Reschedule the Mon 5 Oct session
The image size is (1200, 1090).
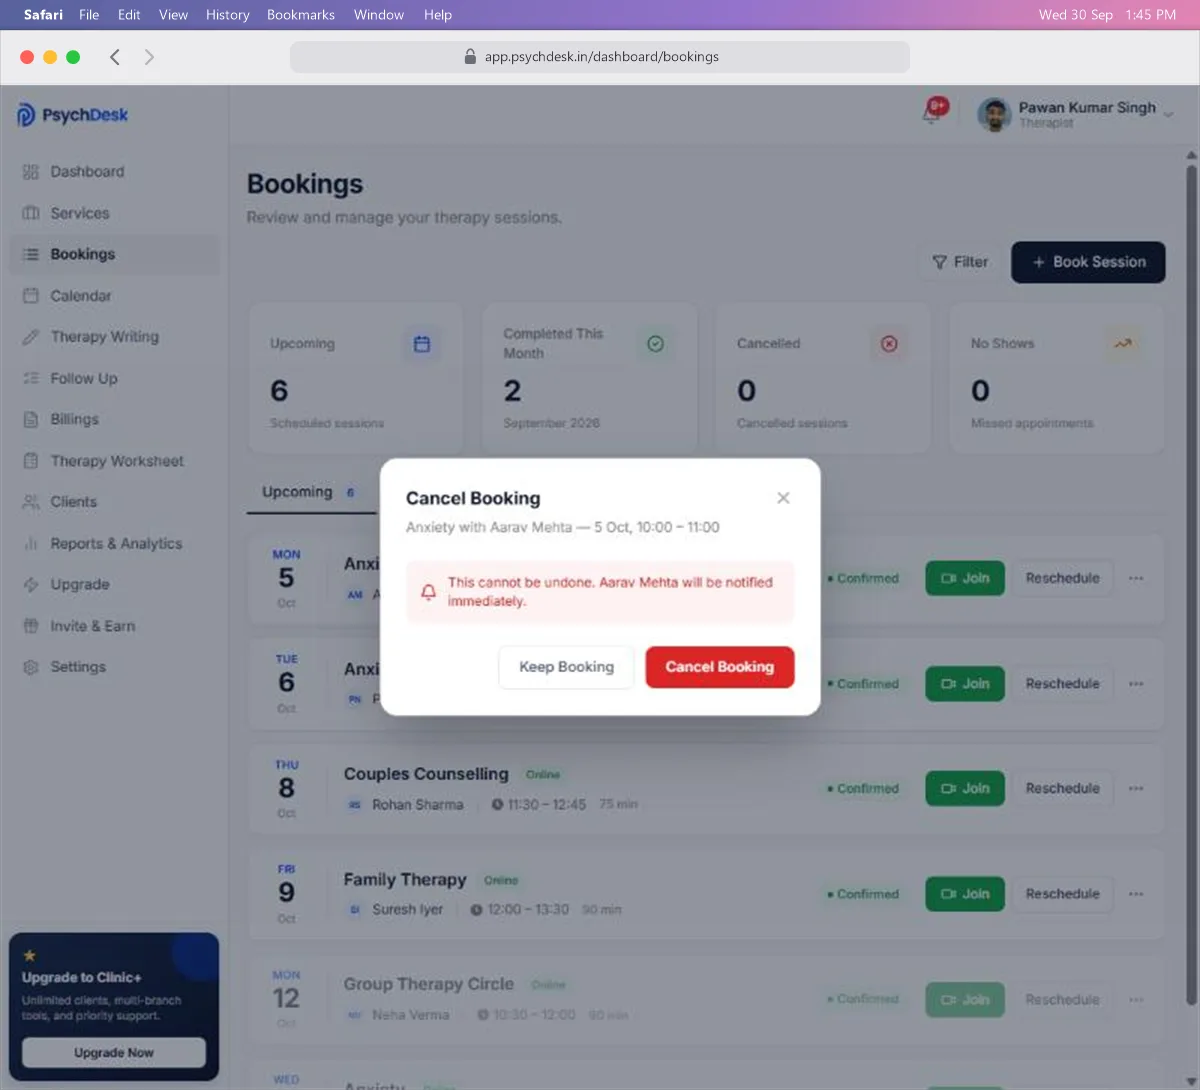[x=1062, y=578]
